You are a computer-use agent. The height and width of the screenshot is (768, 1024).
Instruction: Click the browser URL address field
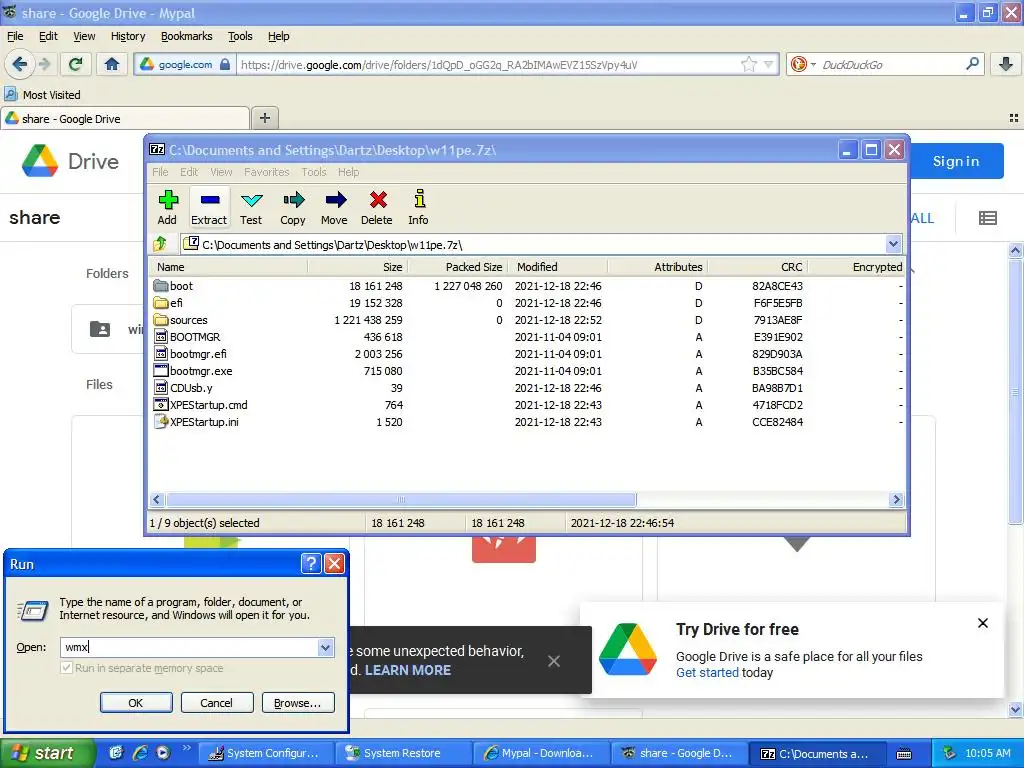[488, 65]
